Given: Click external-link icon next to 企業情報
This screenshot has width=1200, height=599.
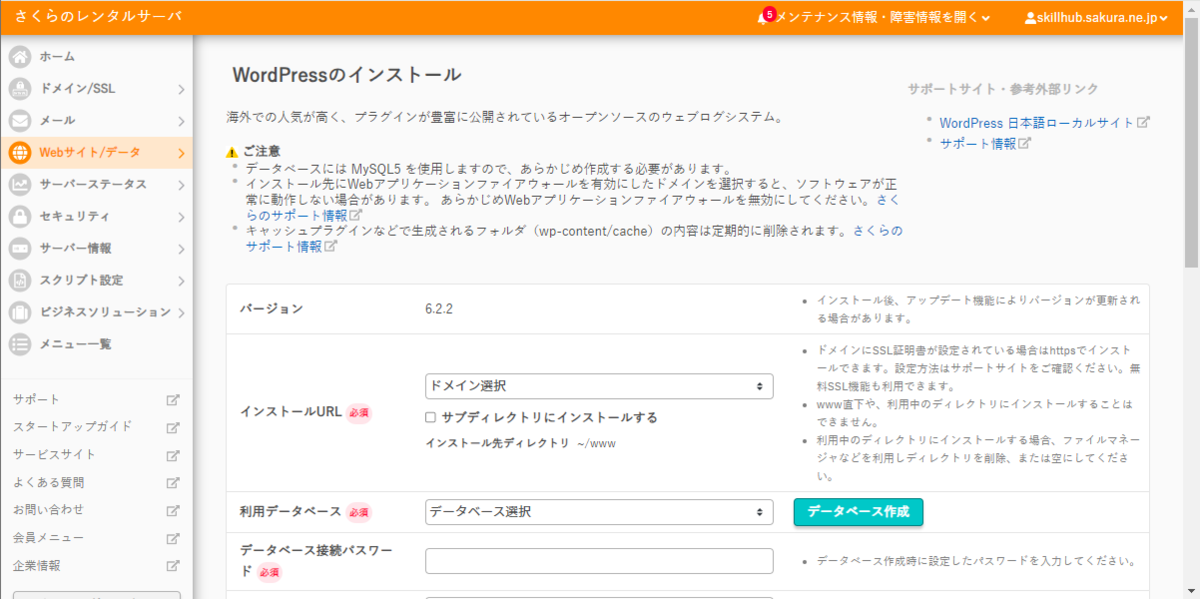Looking at the screenshot, I should click(173, 566).
